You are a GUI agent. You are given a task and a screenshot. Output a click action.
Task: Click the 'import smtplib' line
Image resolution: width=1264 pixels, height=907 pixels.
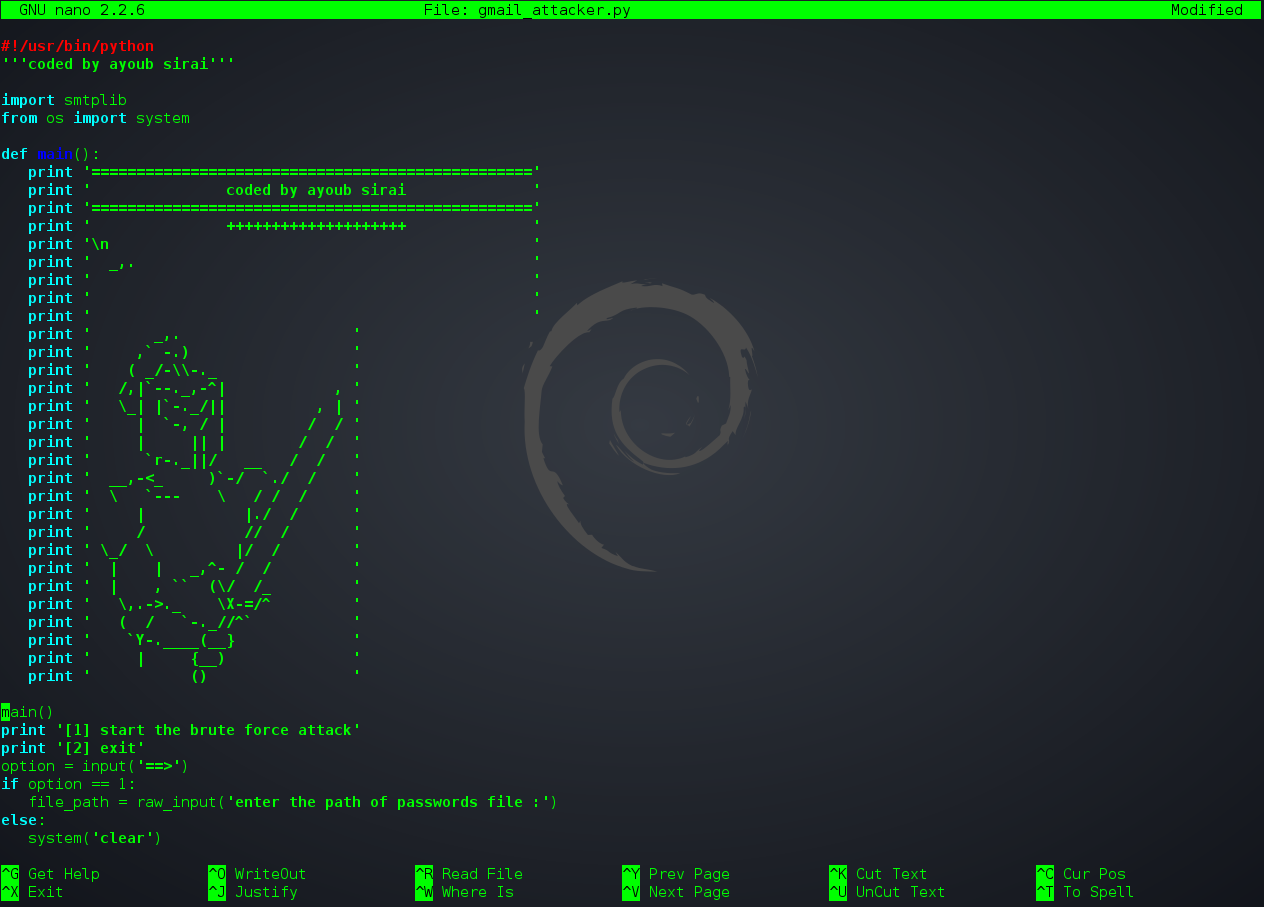coord(64,100)
